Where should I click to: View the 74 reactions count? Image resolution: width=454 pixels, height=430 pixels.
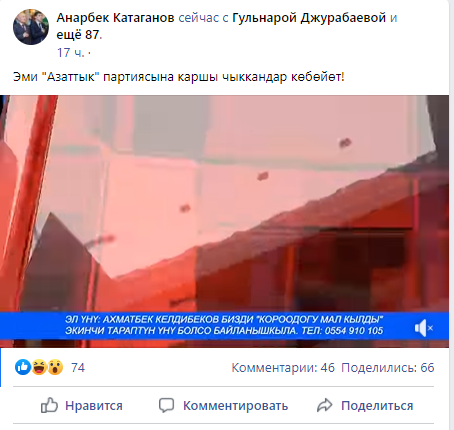(78, 368)
